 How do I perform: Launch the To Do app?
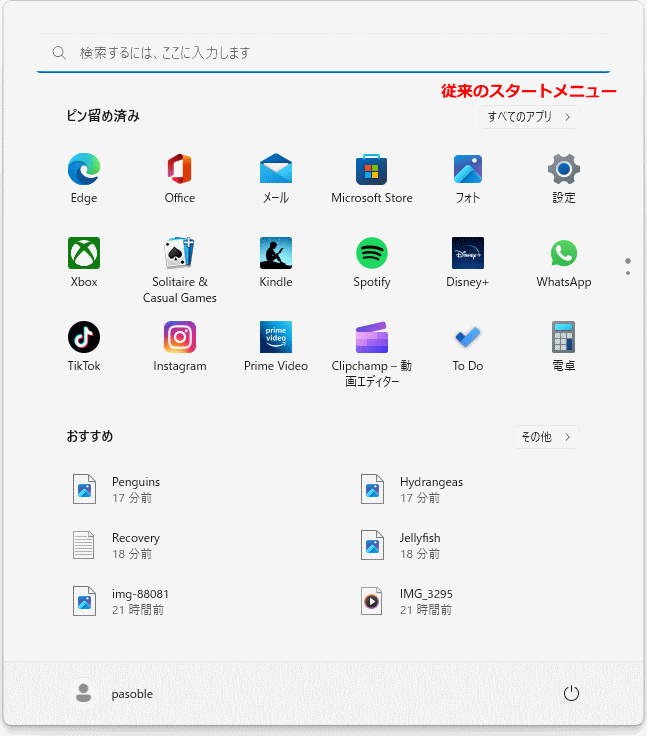pyautogui.click(x=468, y=346)
